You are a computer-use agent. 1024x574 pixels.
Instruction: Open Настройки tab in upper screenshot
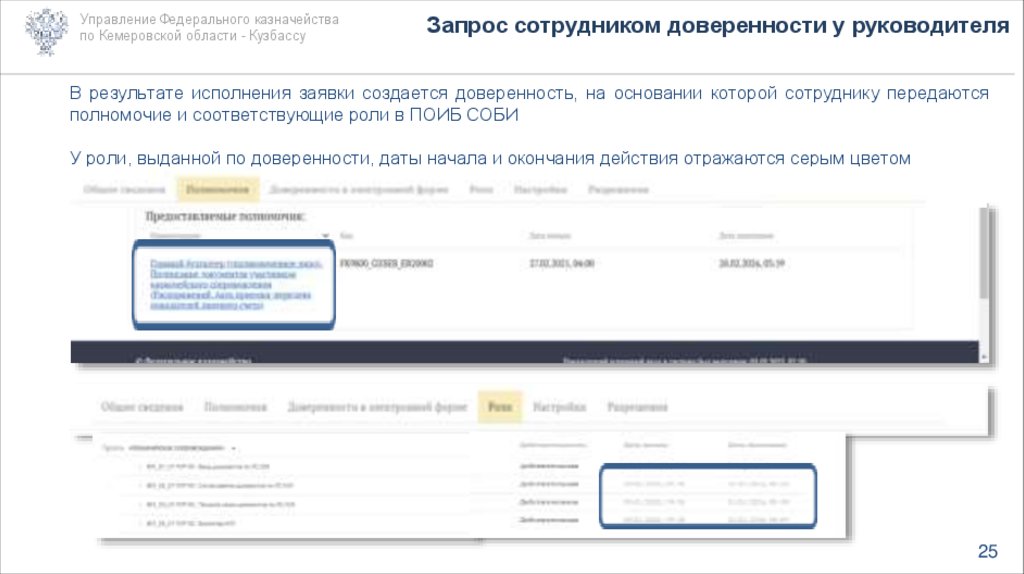(540, 189)
